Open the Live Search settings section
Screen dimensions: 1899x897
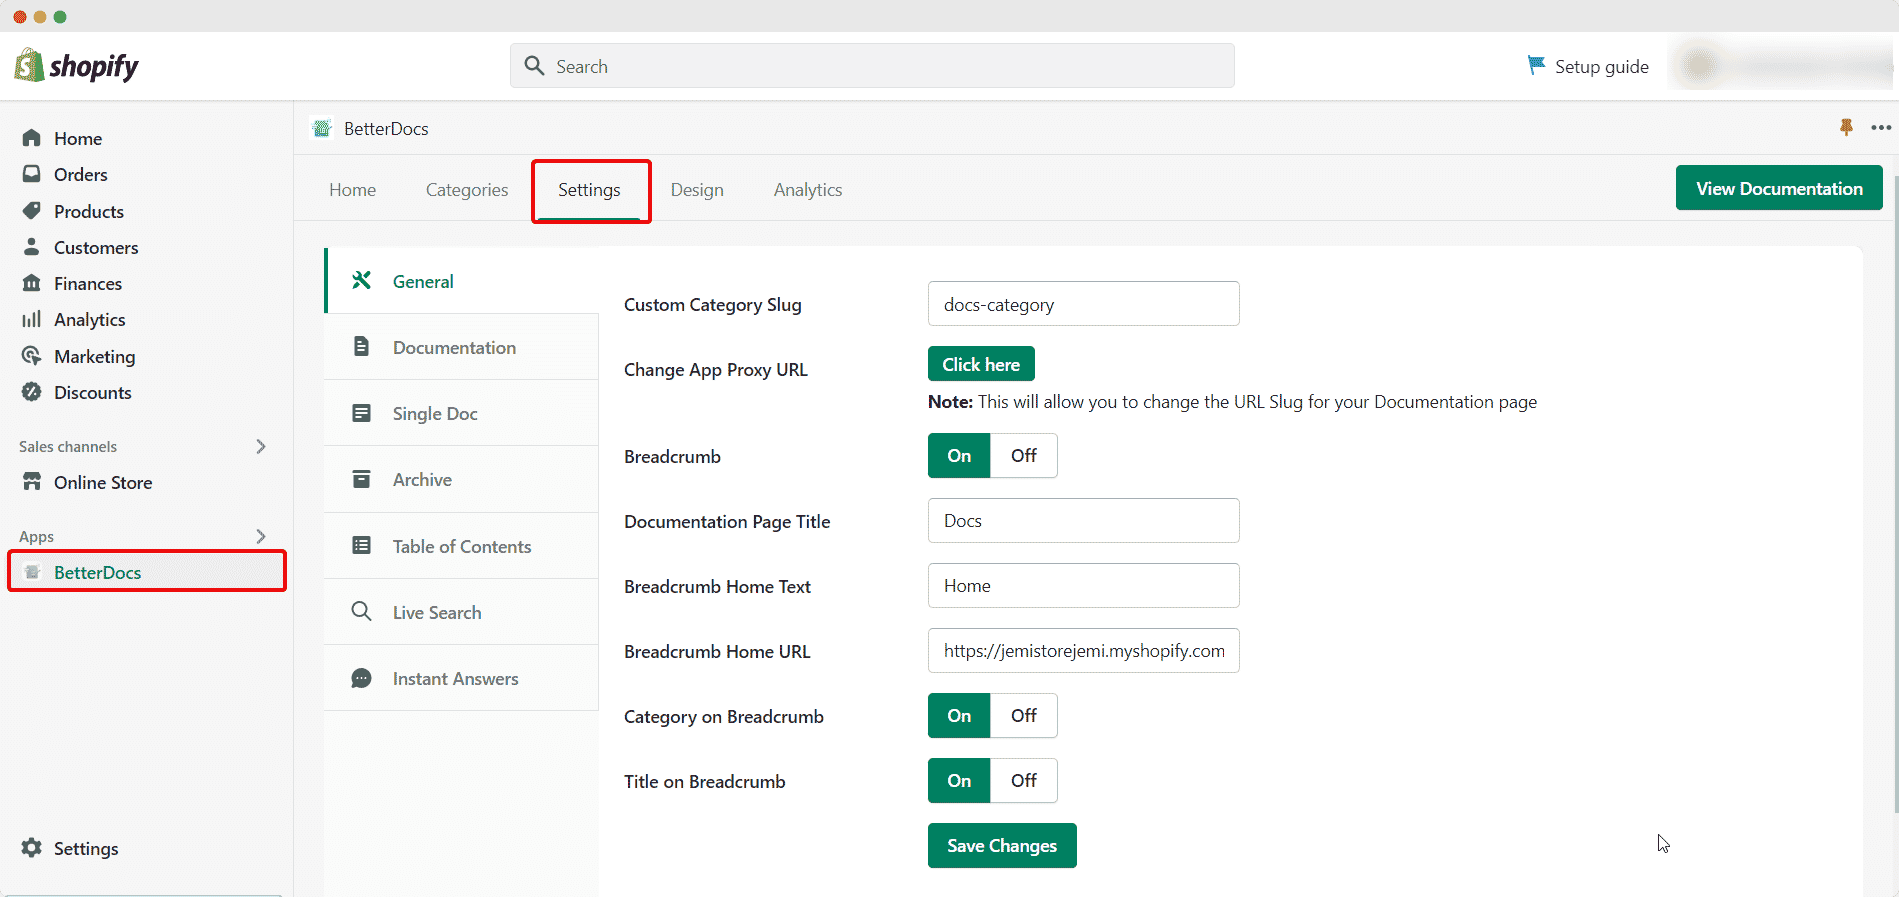pyautogui.click(x=462, y=612)
